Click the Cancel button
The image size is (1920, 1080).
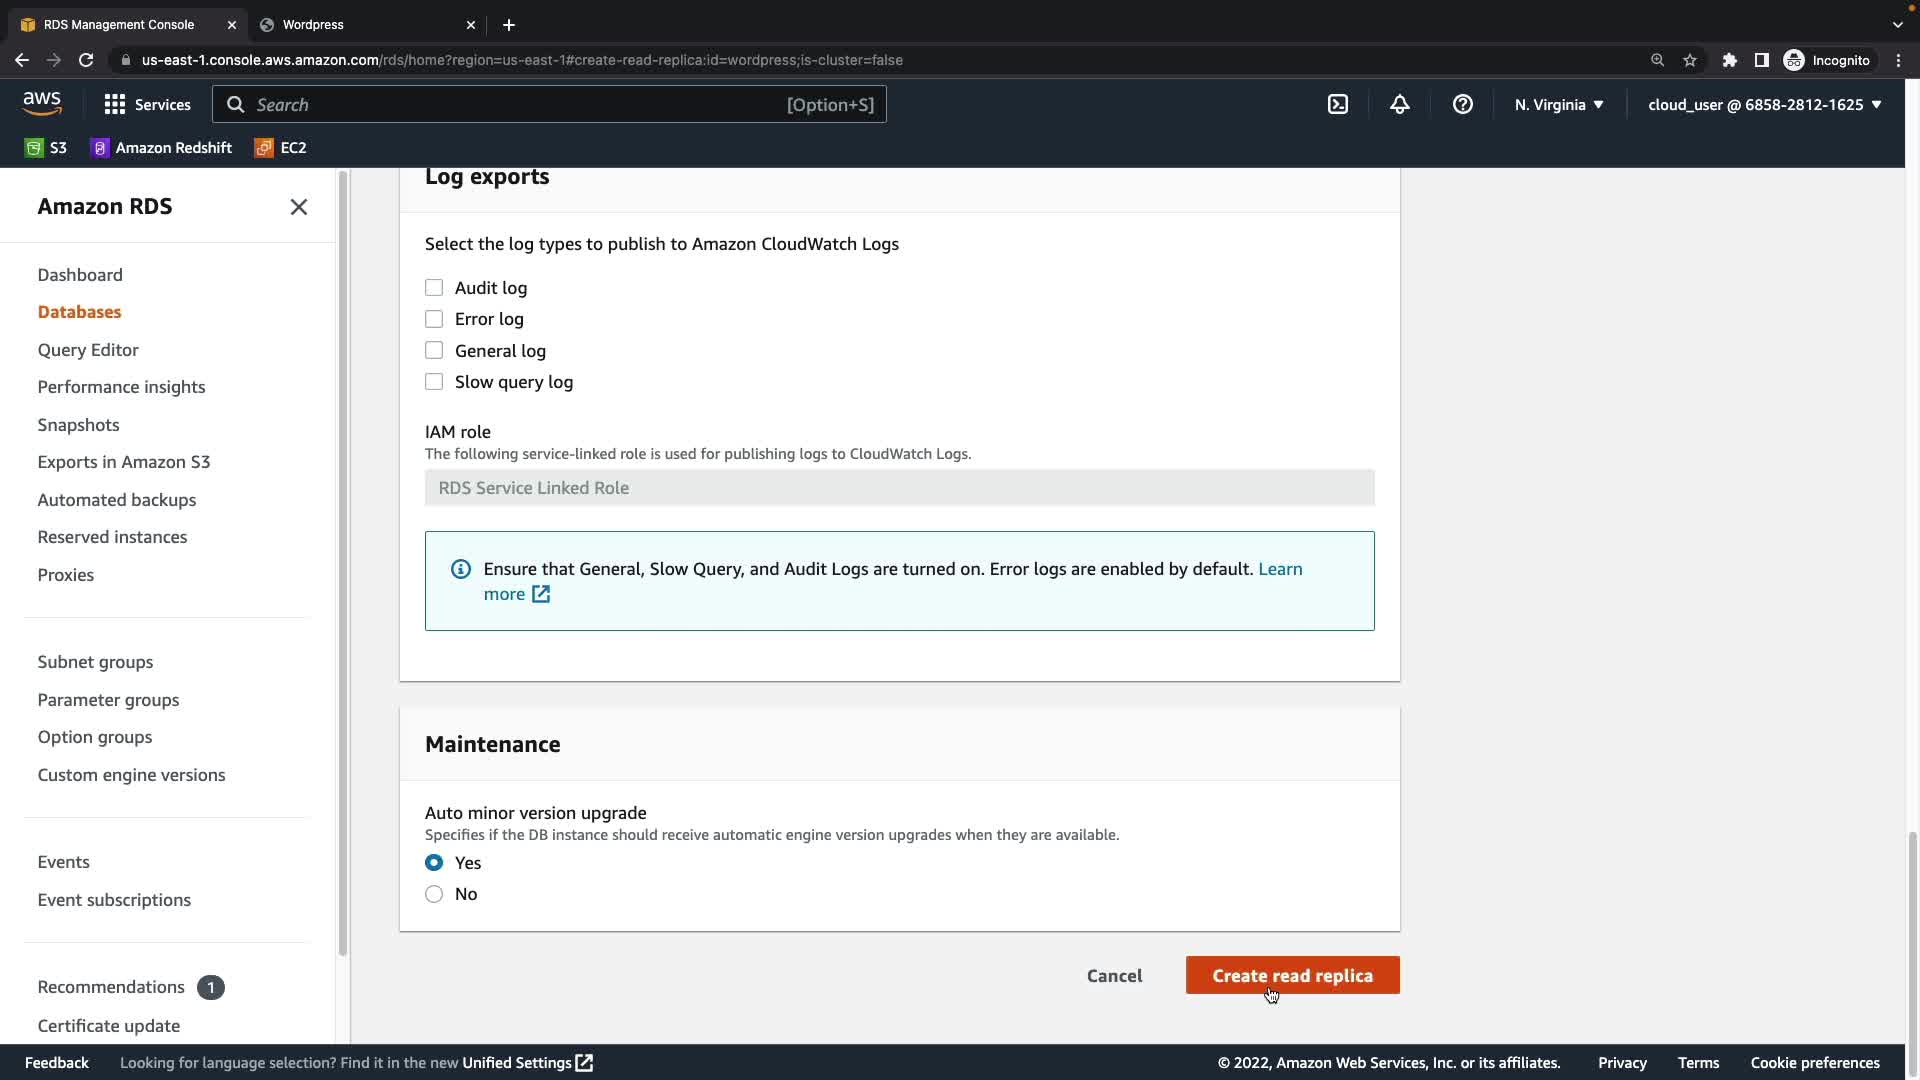pos(1114,975)
